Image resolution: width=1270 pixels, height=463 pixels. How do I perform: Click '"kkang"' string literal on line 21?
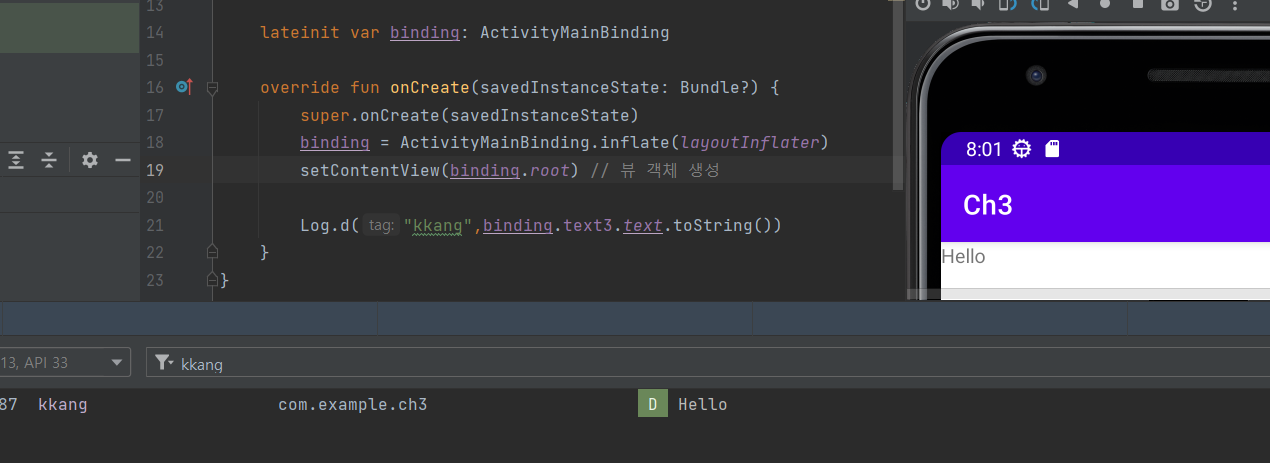click(x=439, y=225)
